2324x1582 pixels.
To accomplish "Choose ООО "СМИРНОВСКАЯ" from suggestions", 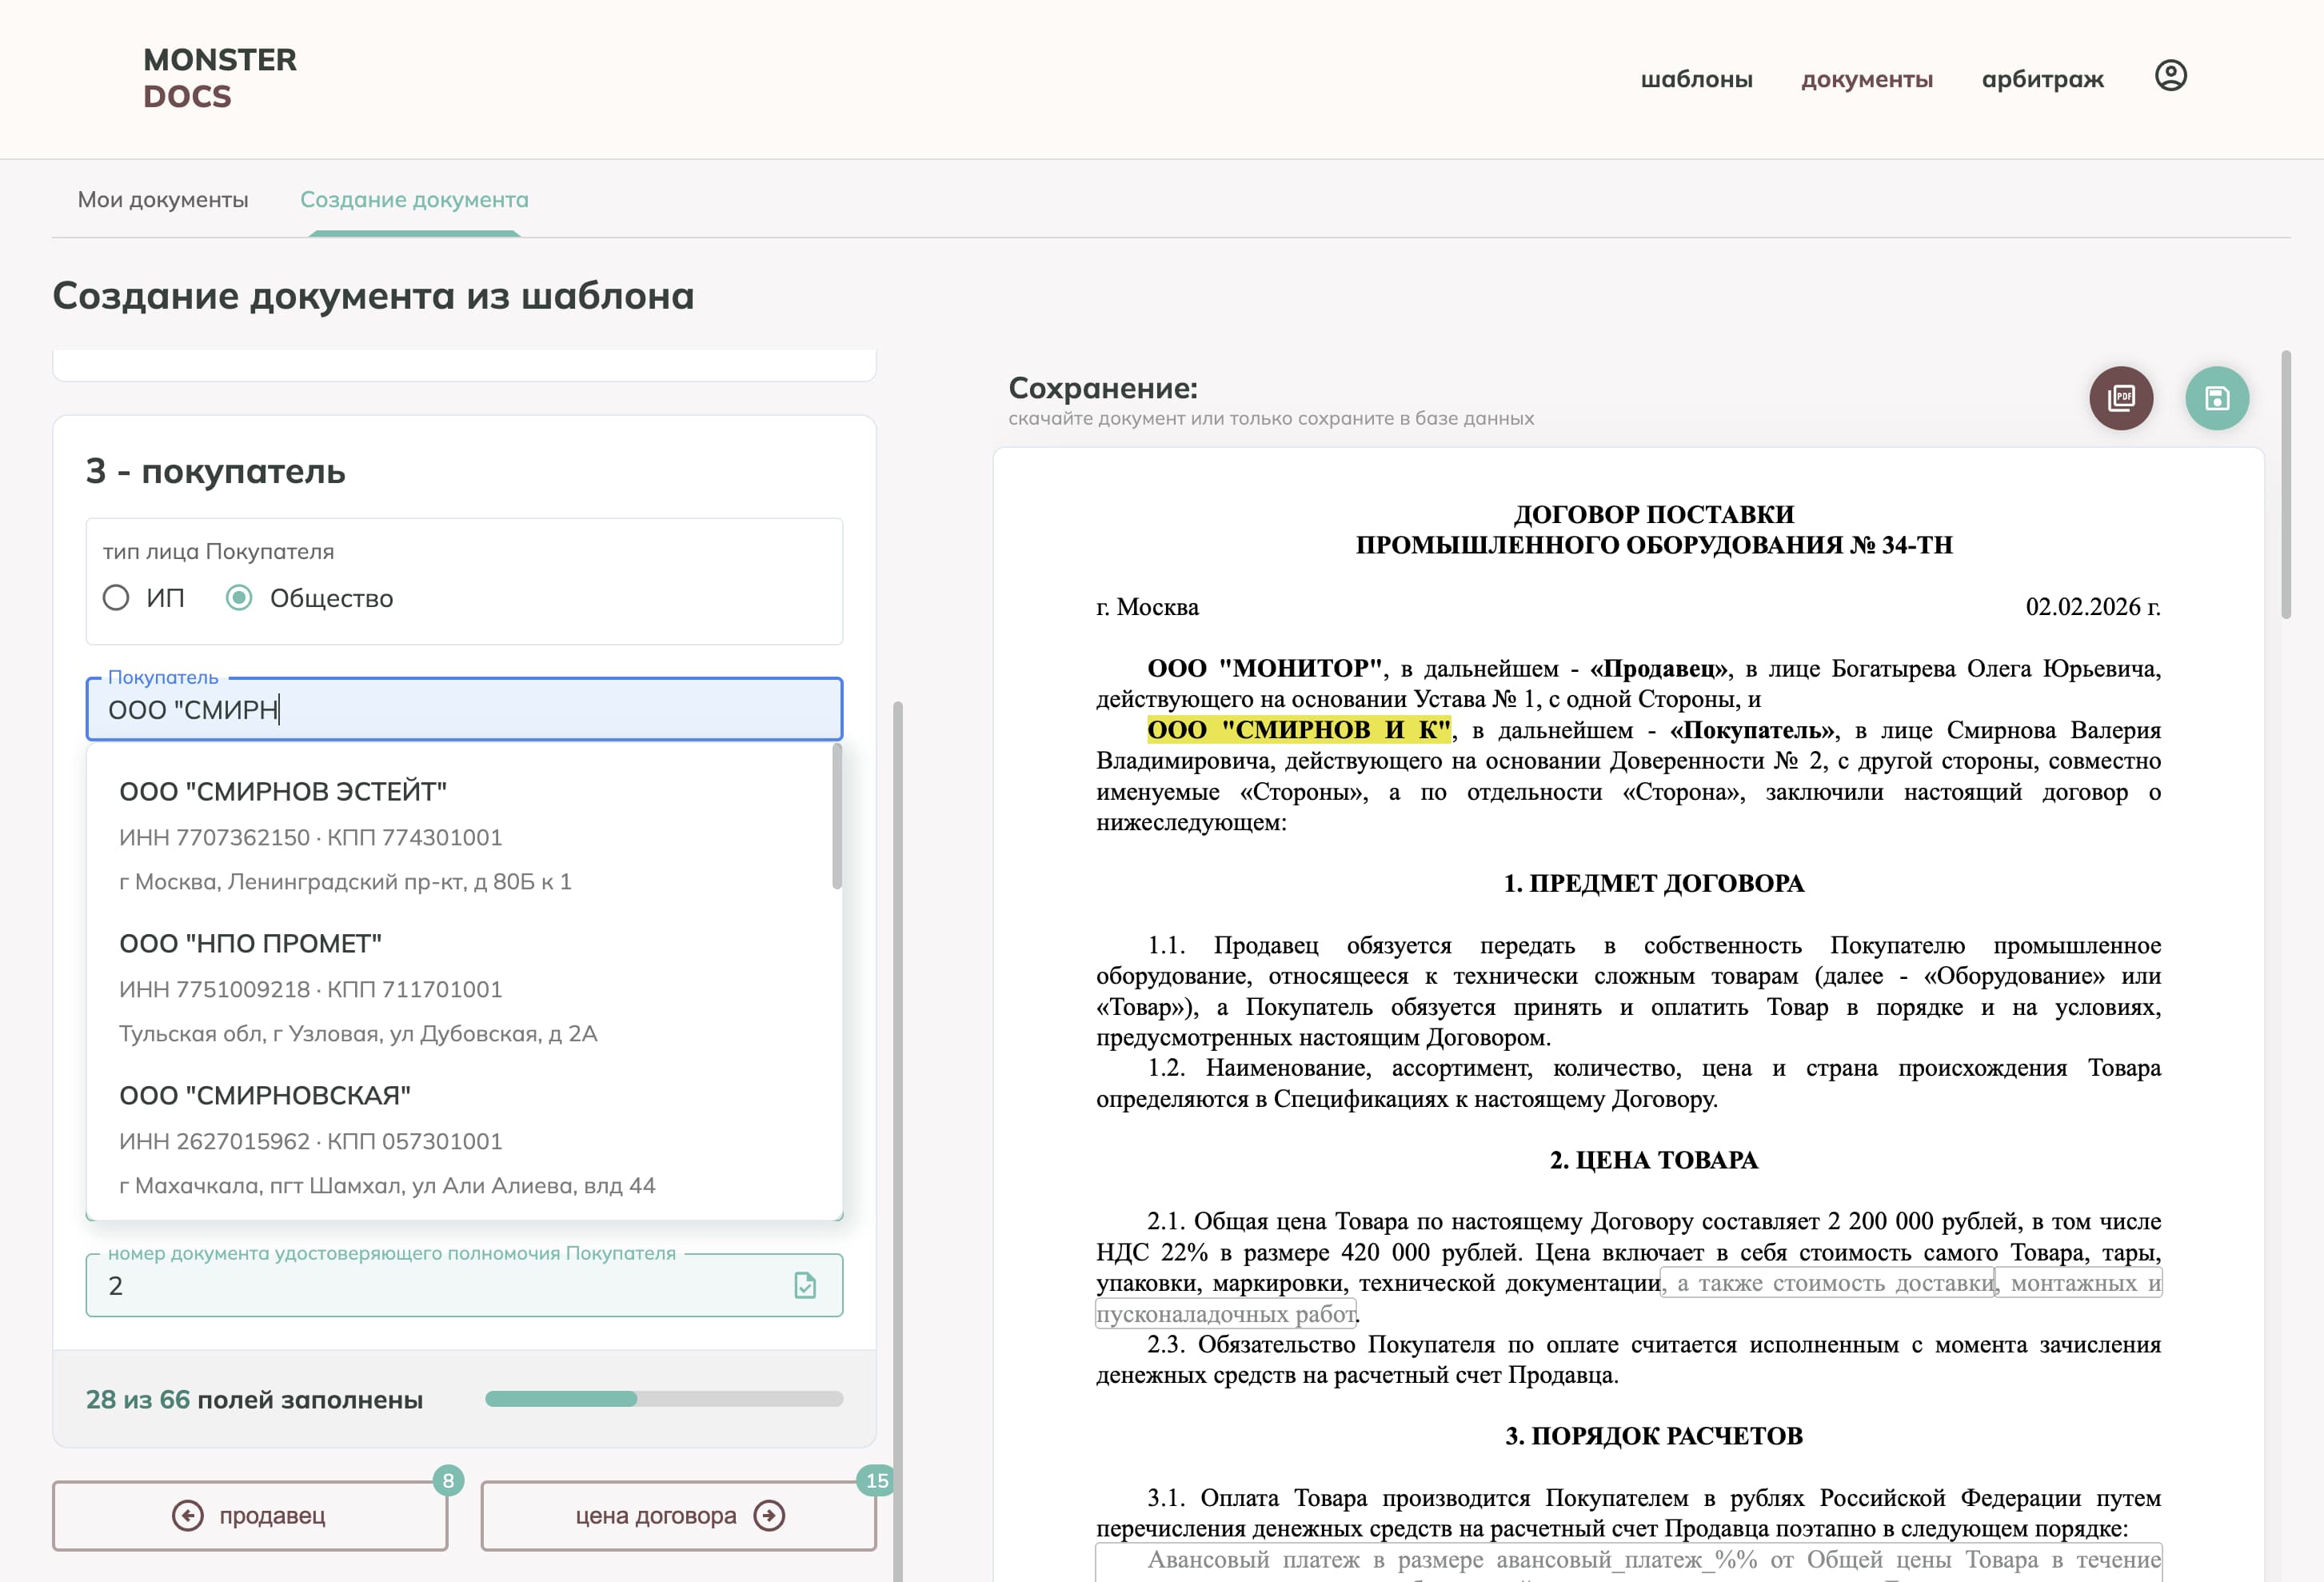I will point(464,1140).
